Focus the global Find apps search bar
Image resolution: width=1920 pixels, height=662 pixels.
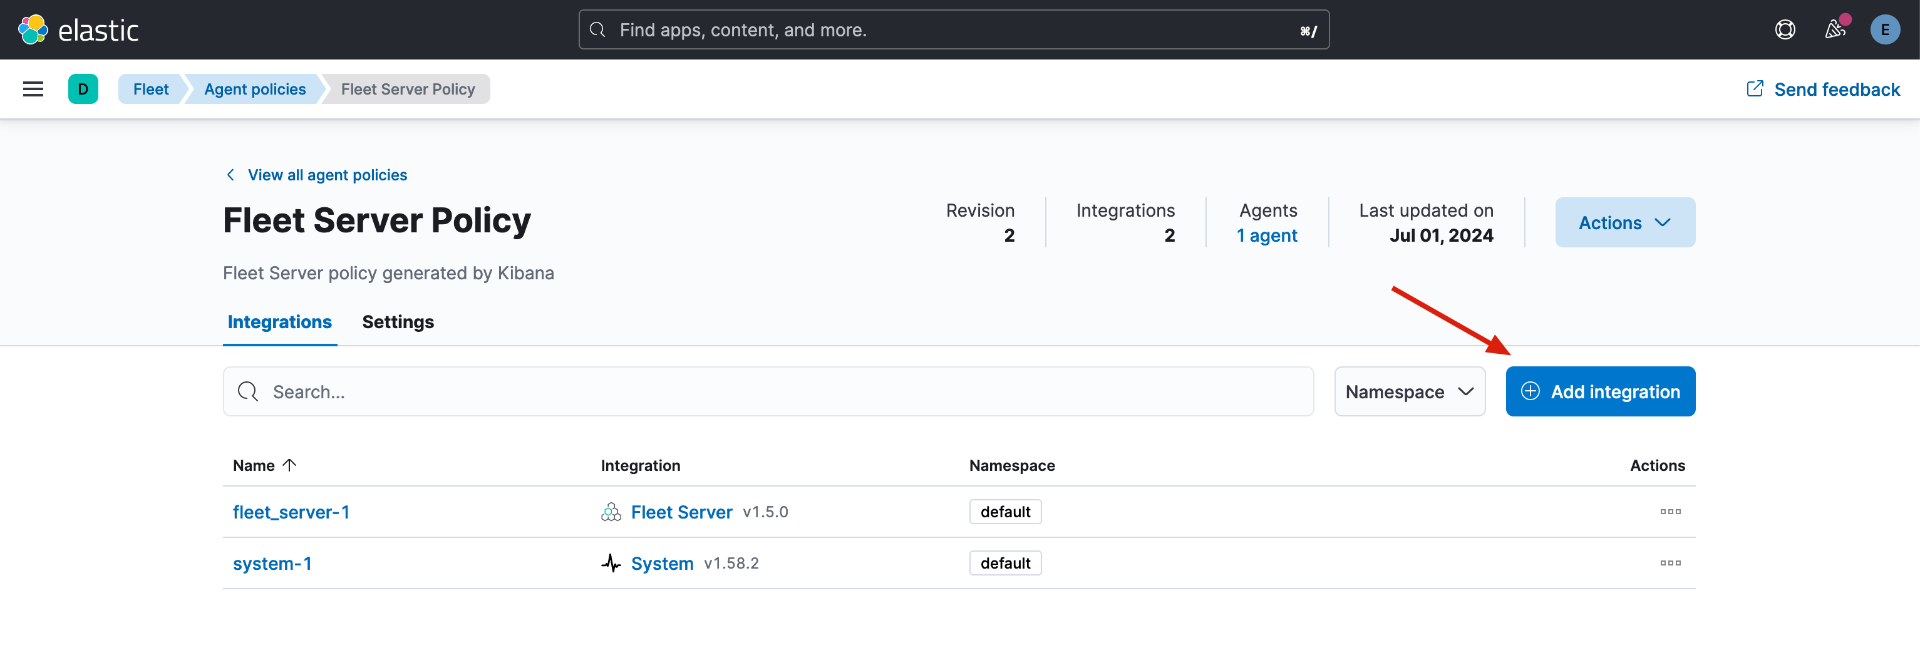(x=954, y=30)
